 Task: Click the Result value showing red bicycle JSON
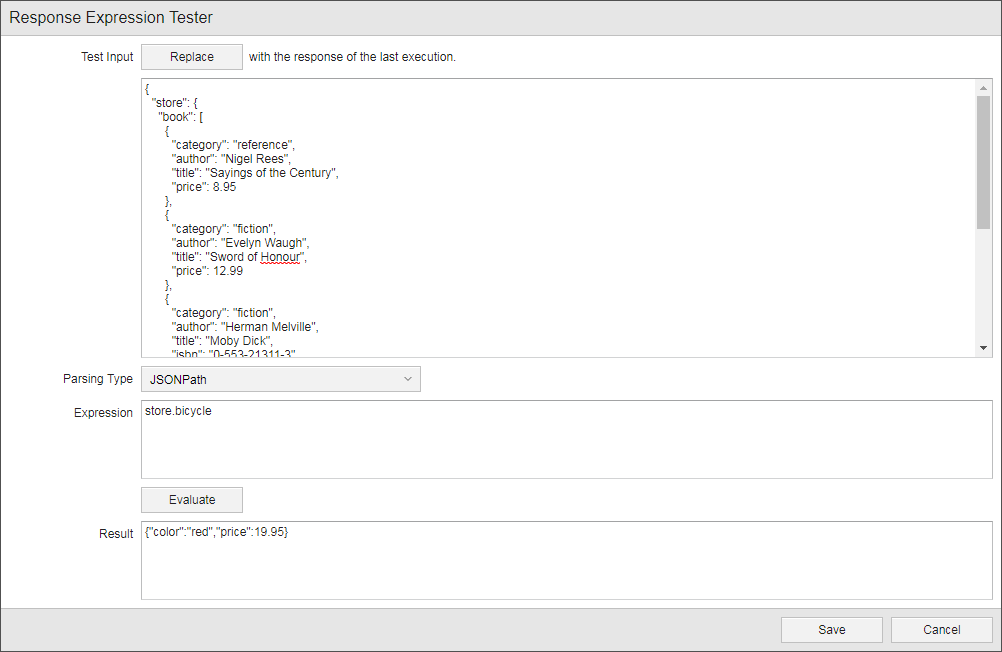click(x=216, y=532)
